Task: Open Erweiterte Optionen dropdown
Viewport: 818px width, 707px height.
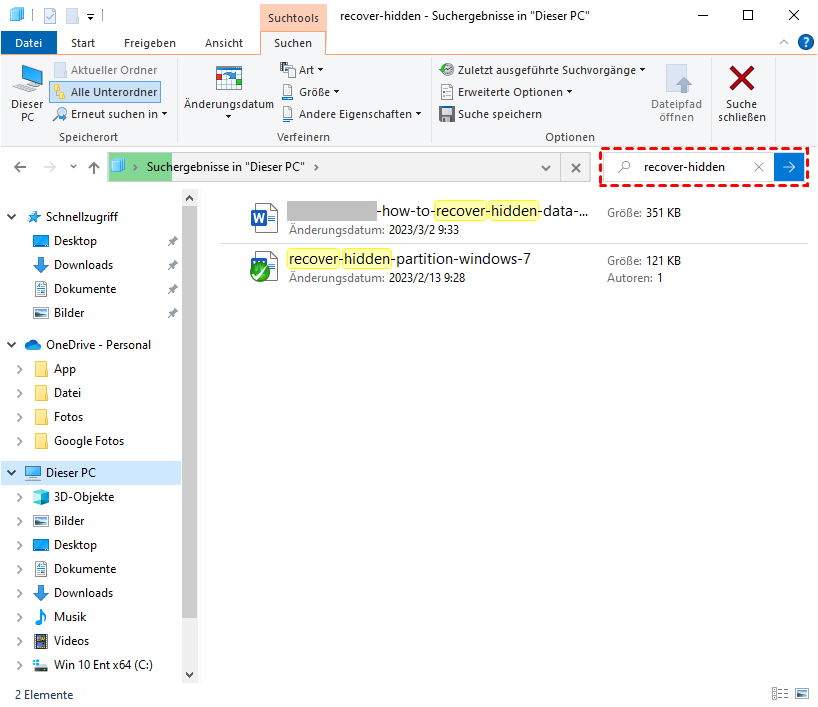Action: click(x=506, y=92)
